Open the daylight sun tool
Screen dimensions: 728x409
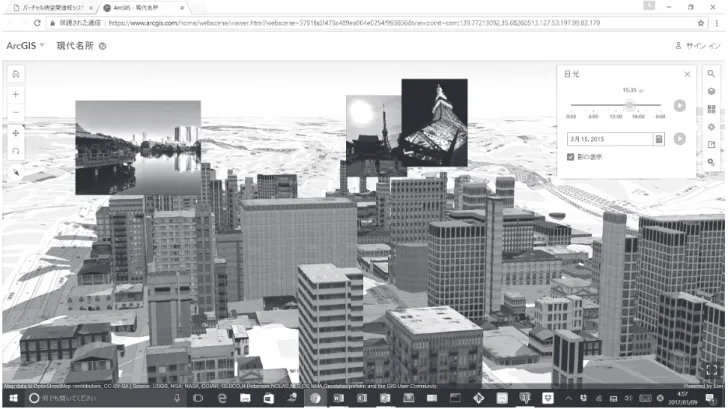coord(711,127)
